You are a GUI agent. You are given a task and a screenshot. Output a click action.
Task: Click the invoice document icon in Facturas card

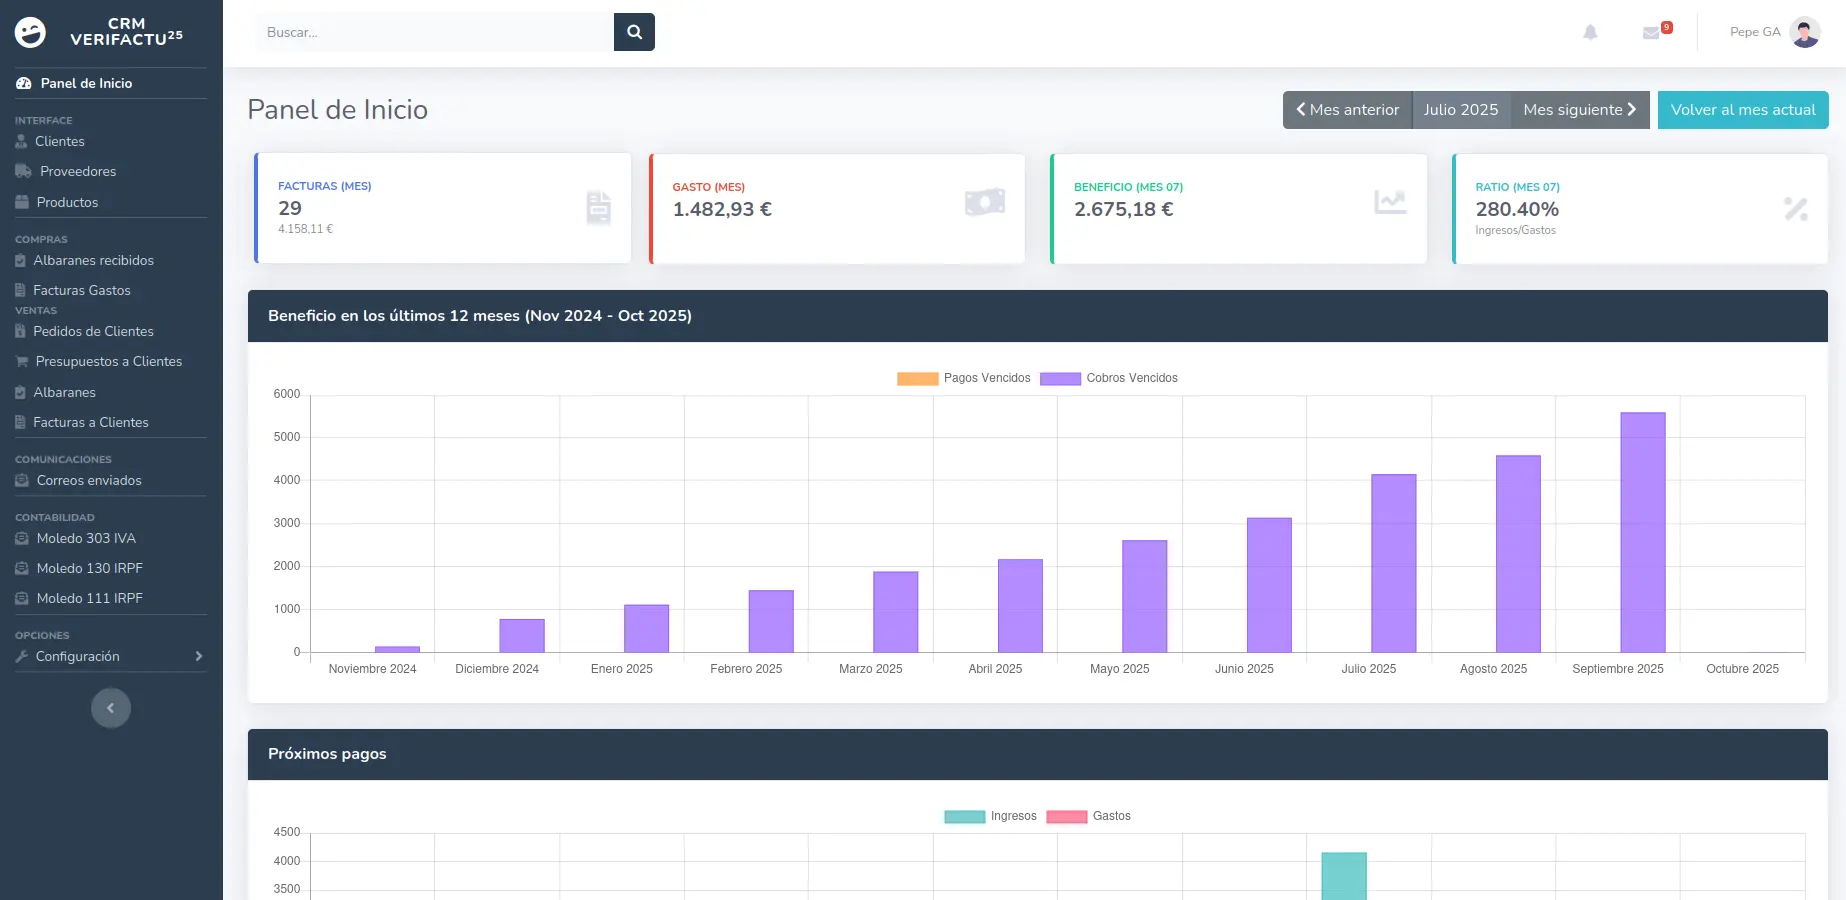coord(598,208)
